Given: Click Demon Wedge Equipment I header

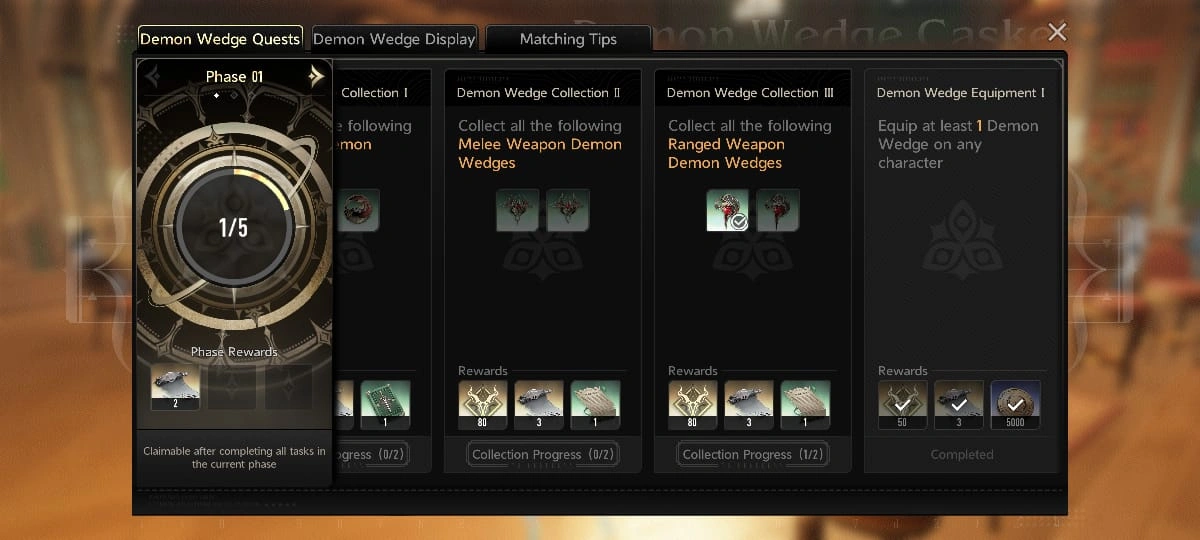Looking at the screenshot, I should pos(961,93).
